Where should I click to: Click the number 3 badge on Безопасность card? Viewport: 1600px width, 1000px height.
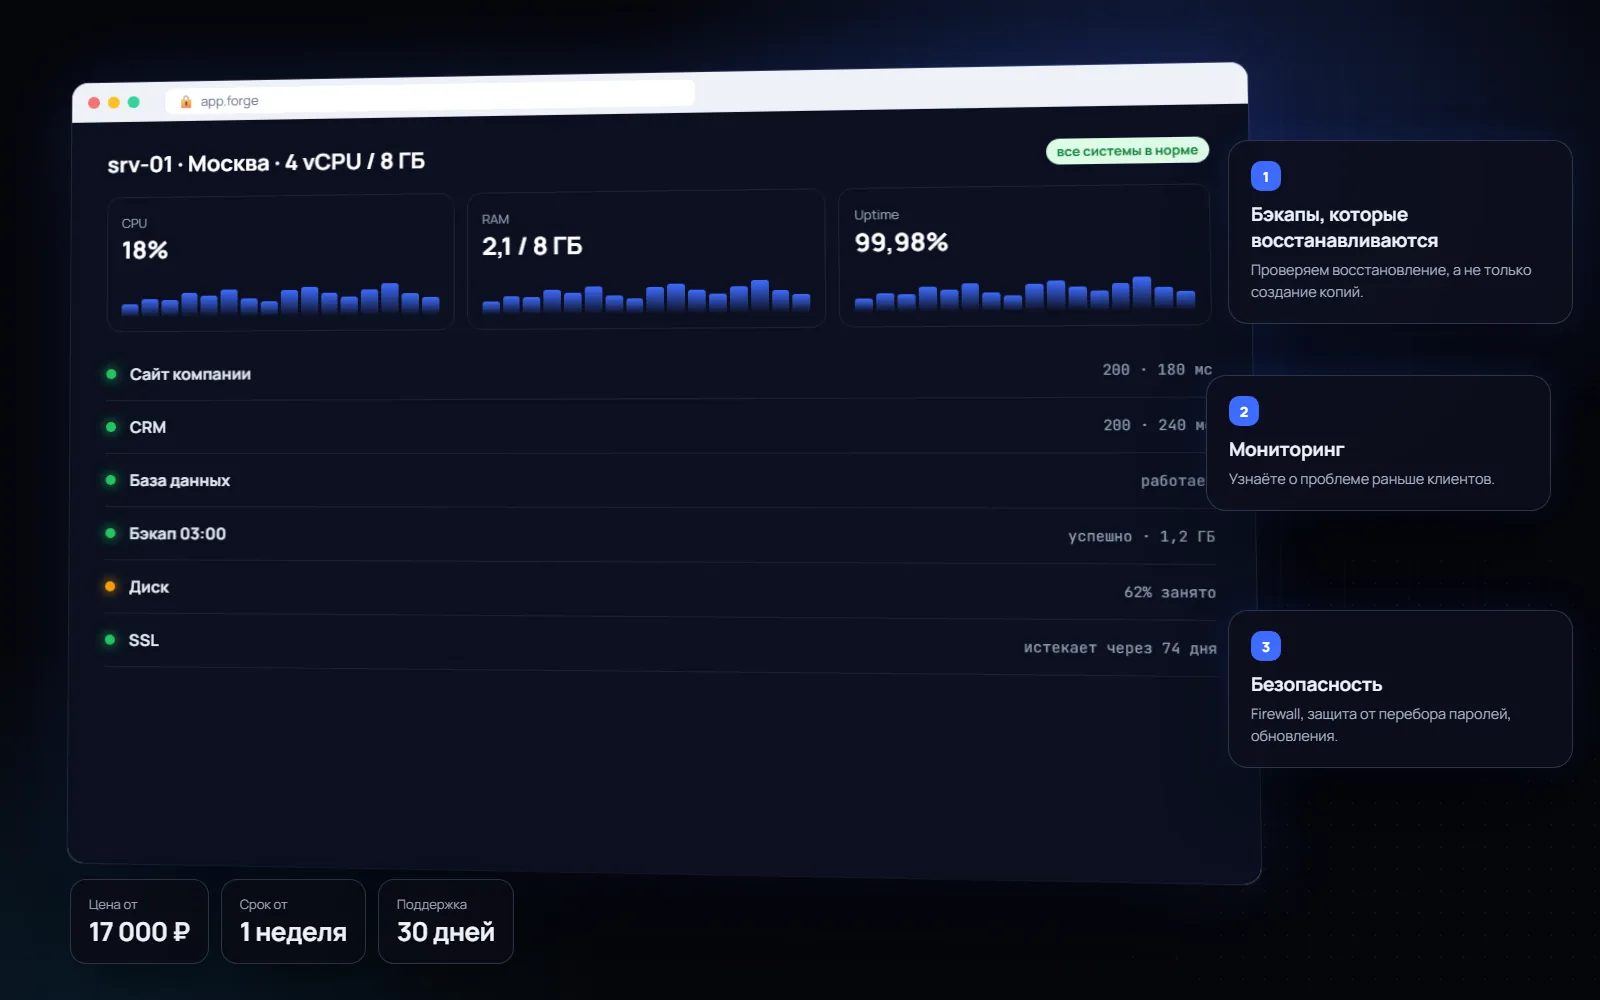click(1266, 647)
